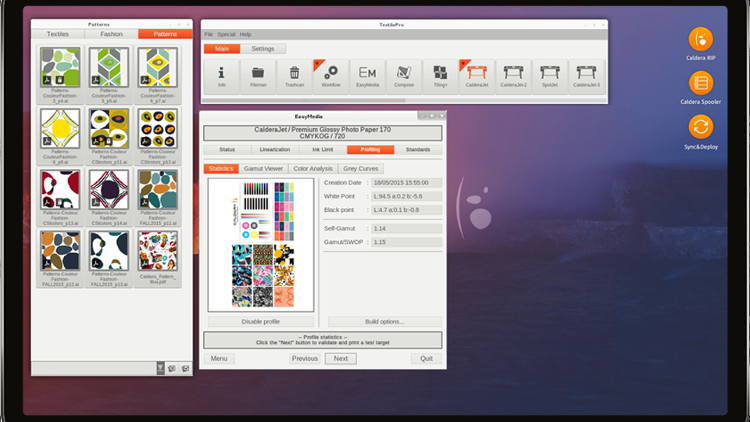Select the CalderaJet-2 printer icon
Screen dimensions: 750x422
pos(513,75)
